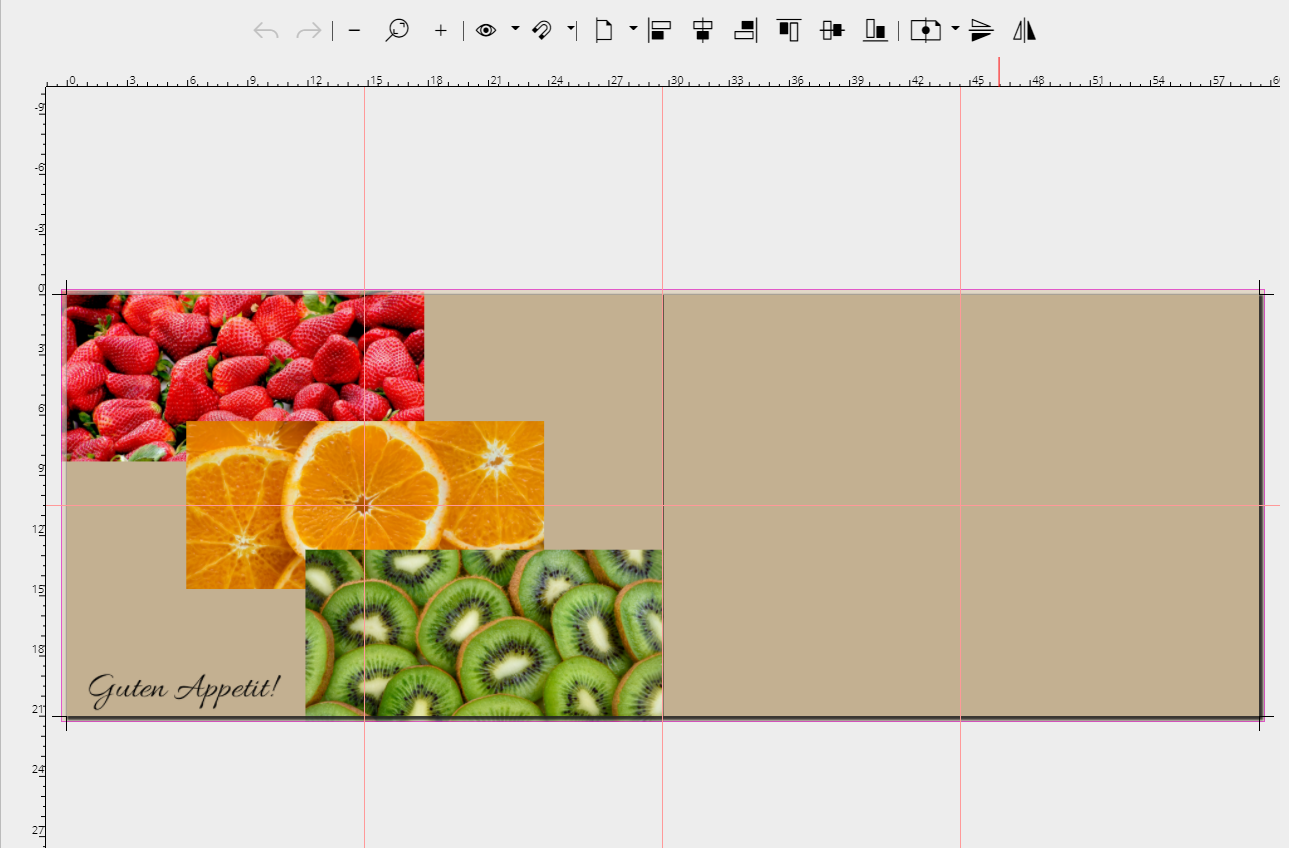Screen dimensions: 1289x848
Task: Center objects vertically in the middle
Action: [x=832, y=31]
